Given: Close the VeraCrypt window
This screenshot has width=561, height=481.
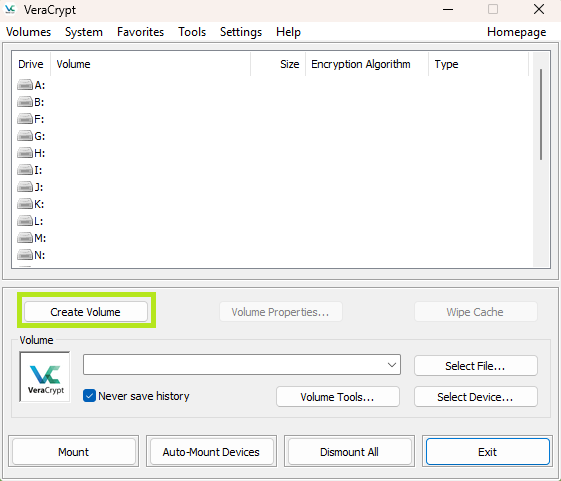Looking at the screenshot, I should tap(539, 9).
